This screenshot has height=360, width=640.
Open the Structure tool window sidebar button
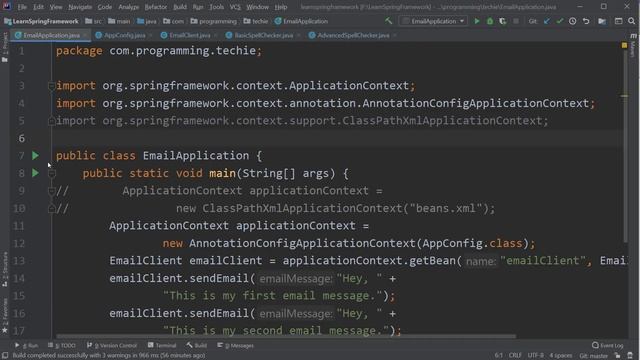pyautogui.click(x=4, y=269)
